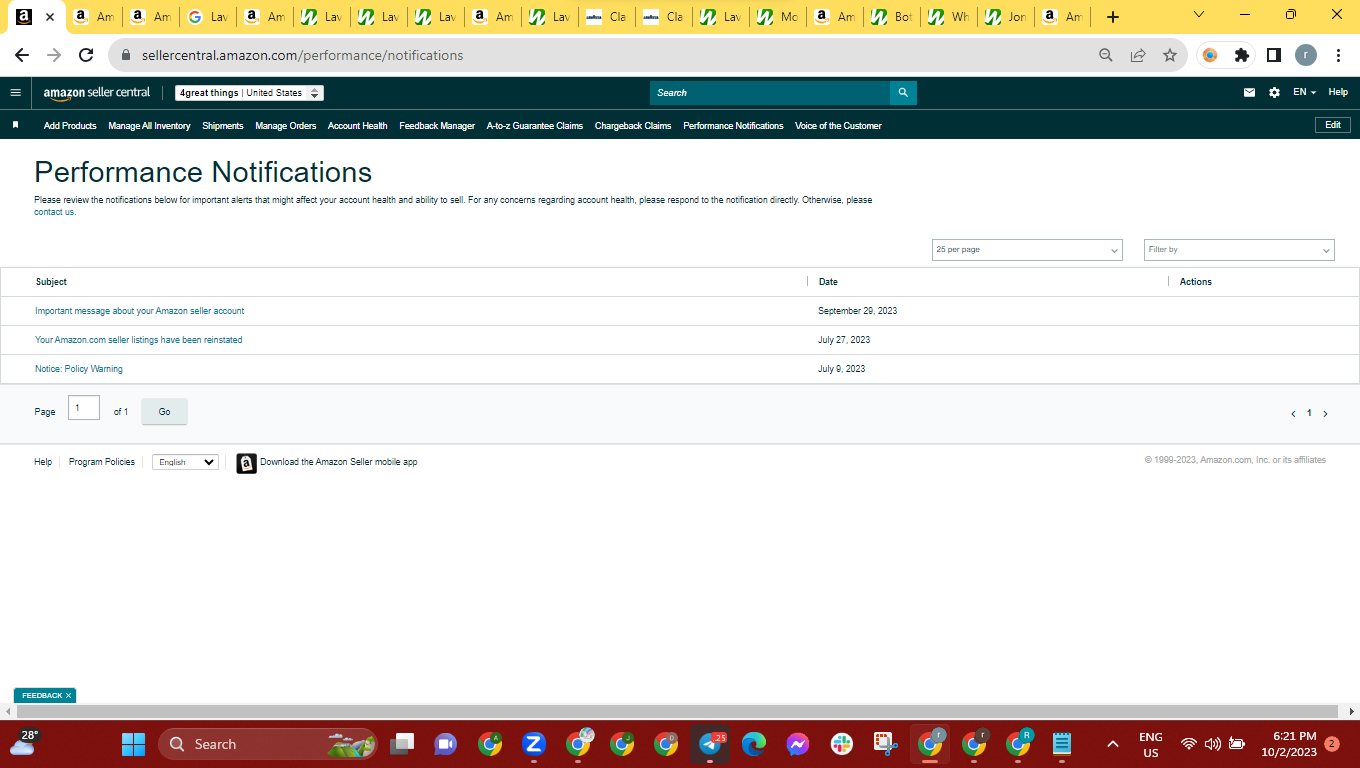Open the Chrome tab search chevron
Viewport: 1360px width, 768px height.
[1199, 15]
